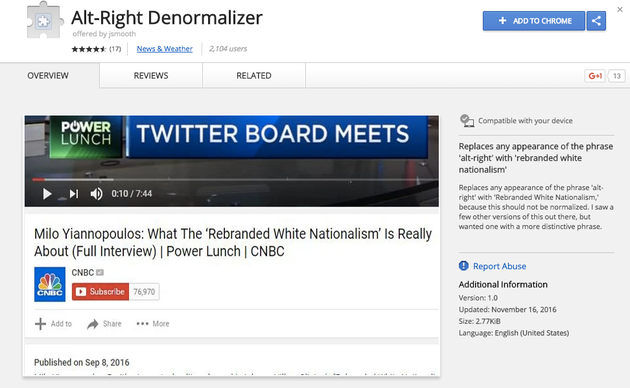Click the puzzle piece extension icon

(44, 20)
